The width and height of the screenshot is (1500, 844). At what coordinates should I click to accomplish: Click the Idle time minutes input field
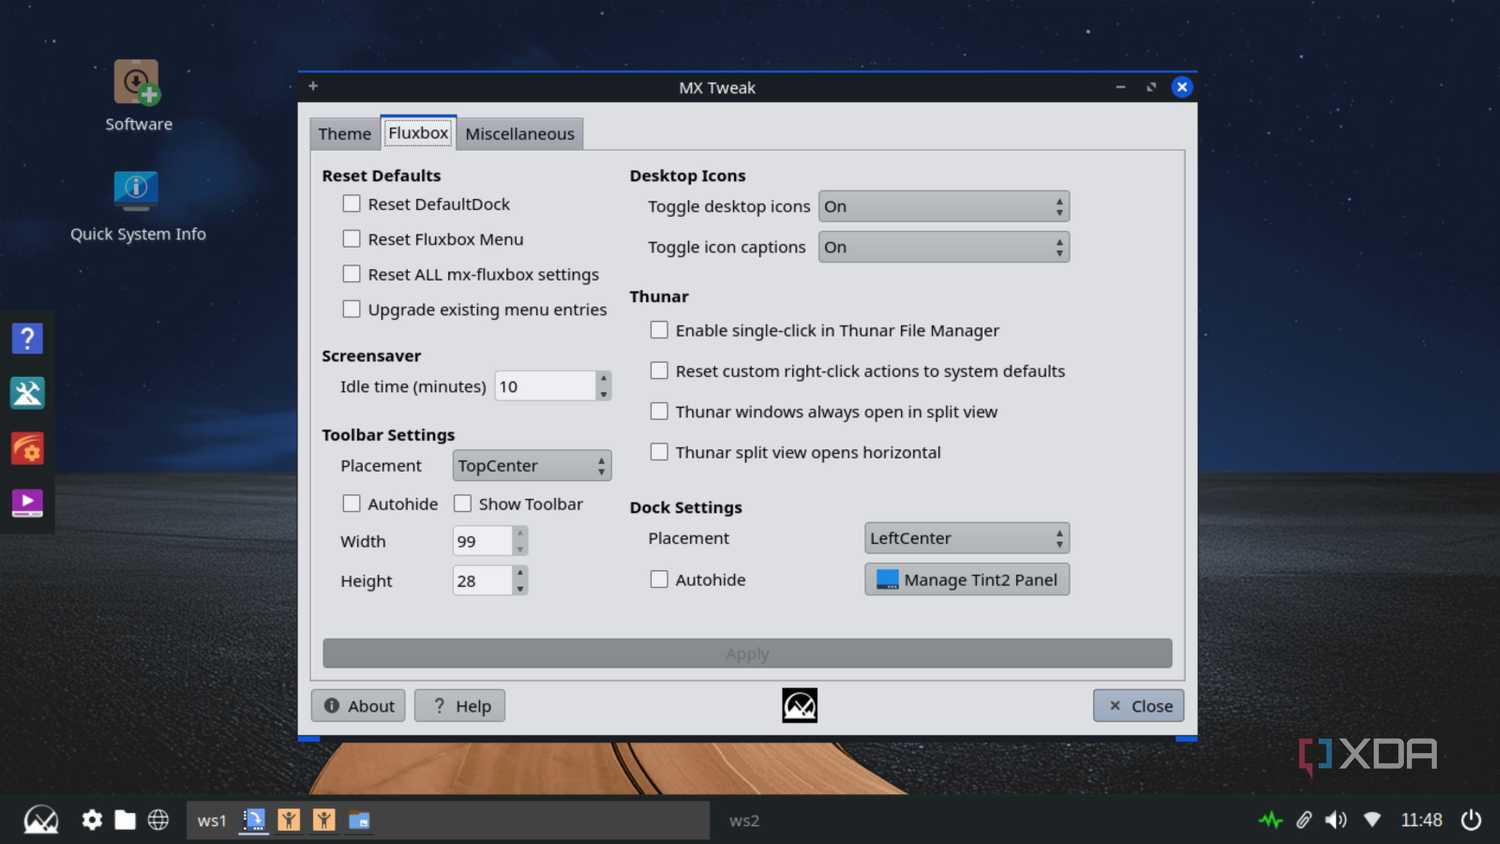tap(545, 386)
